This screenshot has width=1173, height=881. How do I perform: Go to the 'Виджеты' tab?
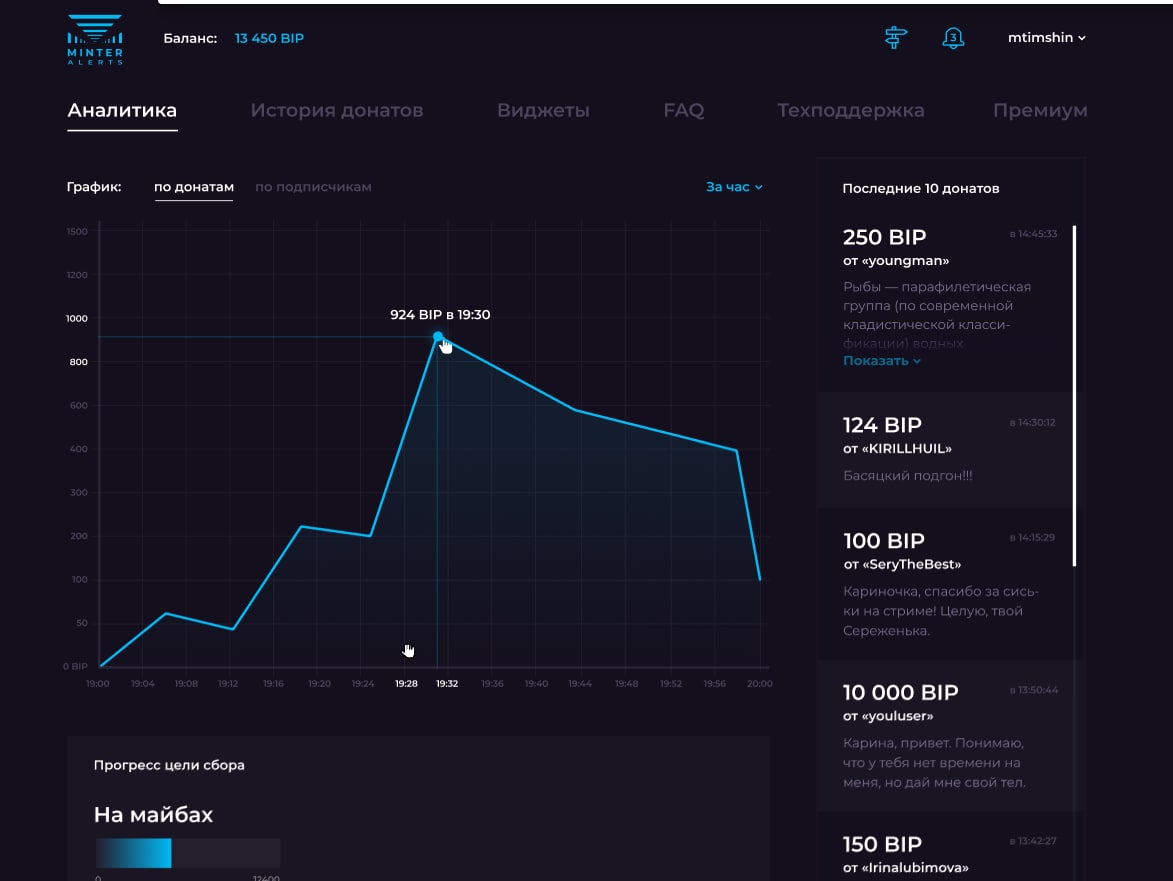[543, 111]
